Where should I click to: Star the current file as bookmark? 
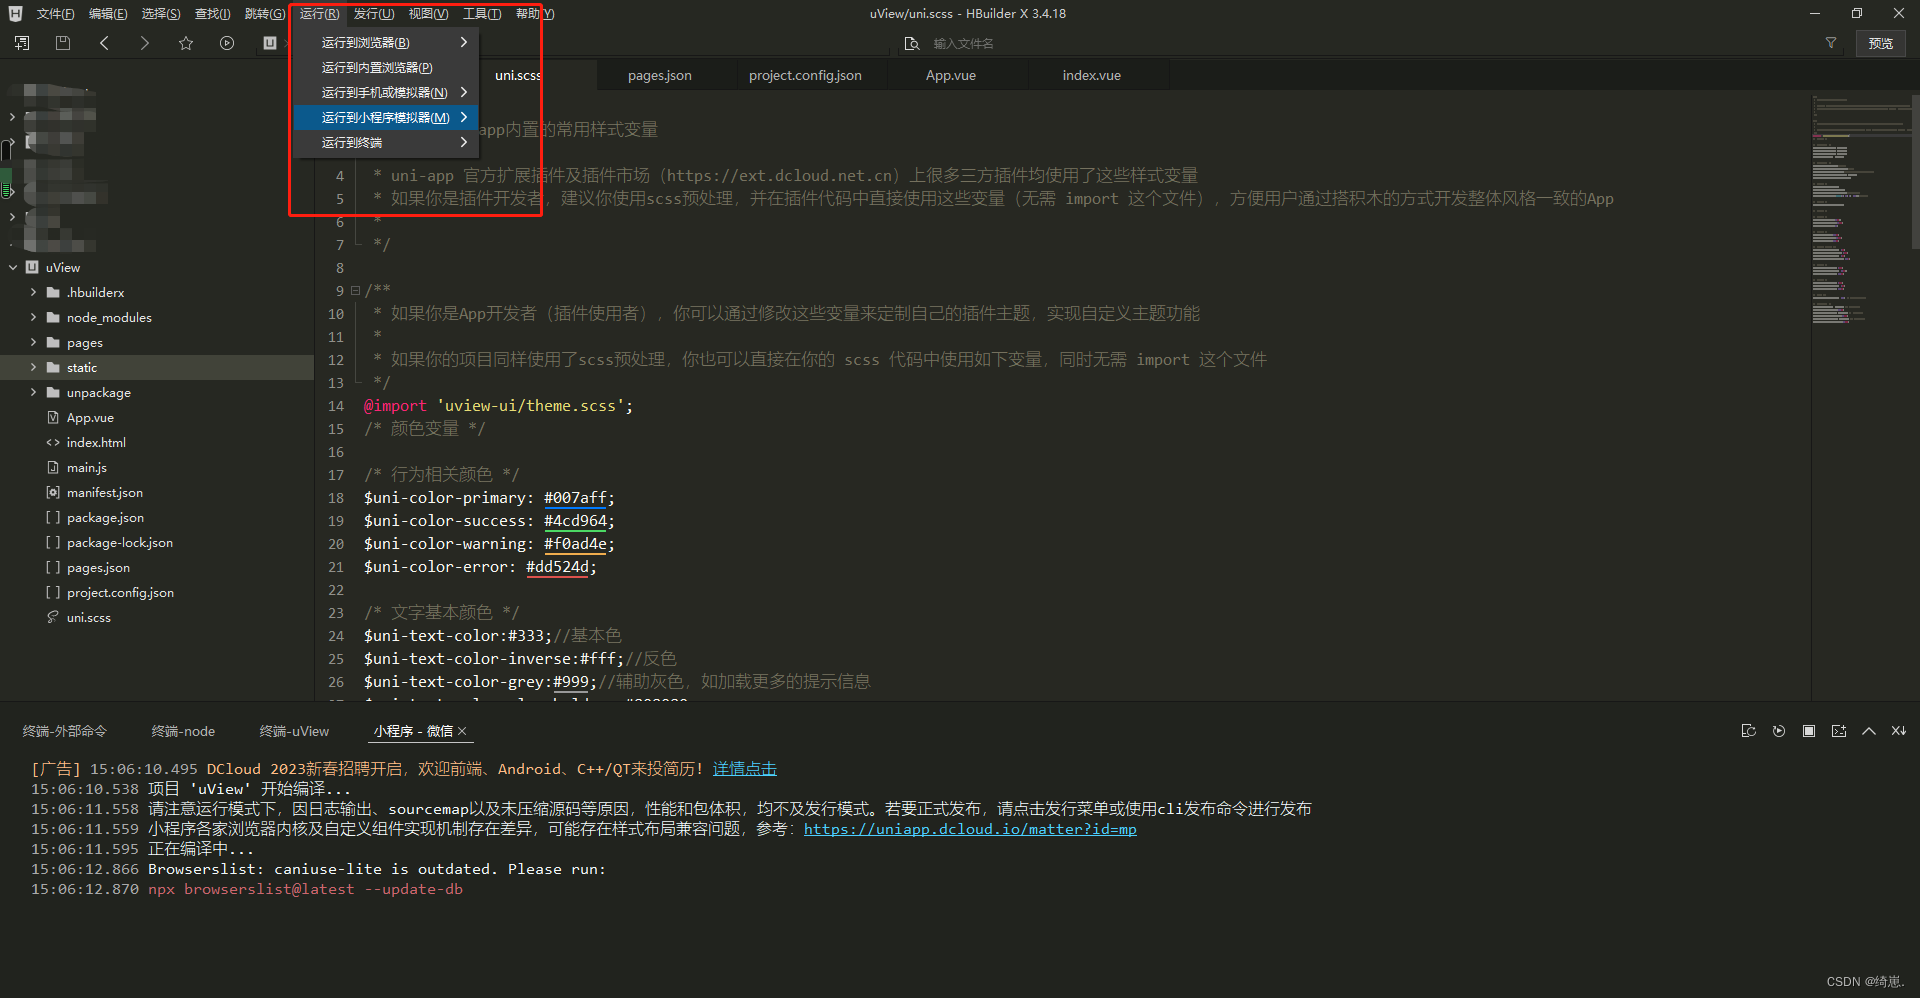185,43
